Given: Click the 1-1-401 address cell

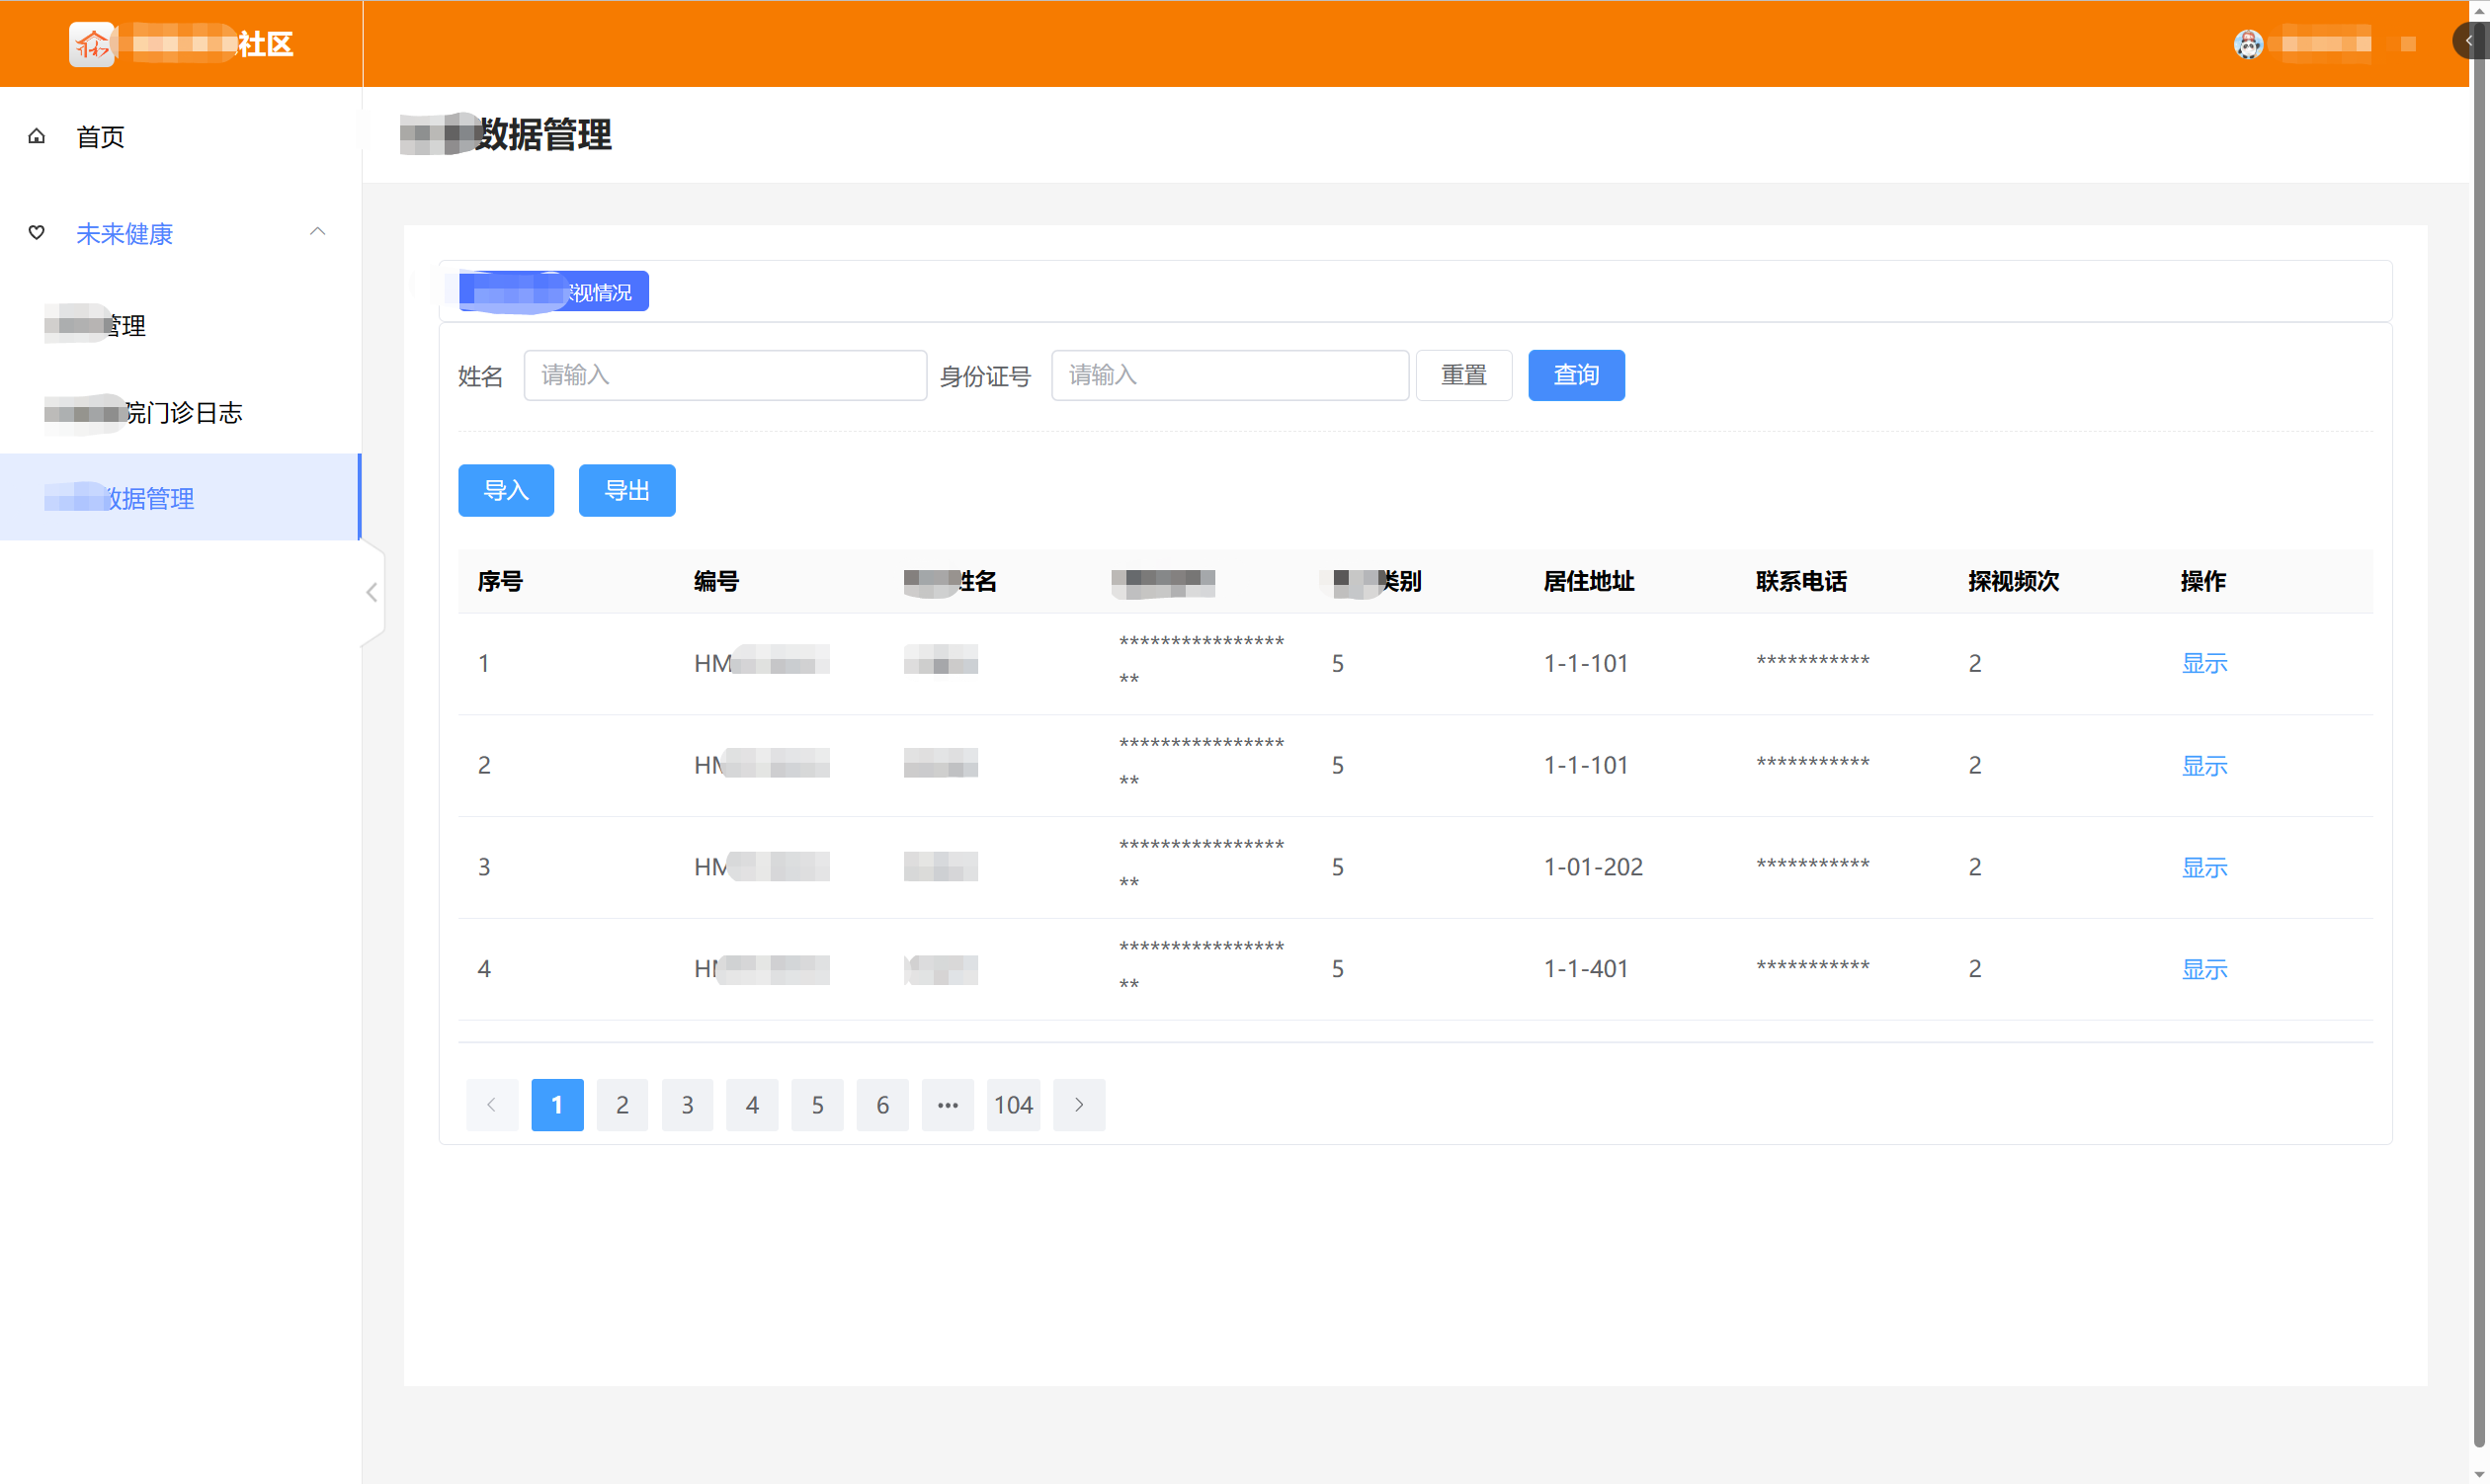Looking at the screenshot, I should [x=1586, y=969].
